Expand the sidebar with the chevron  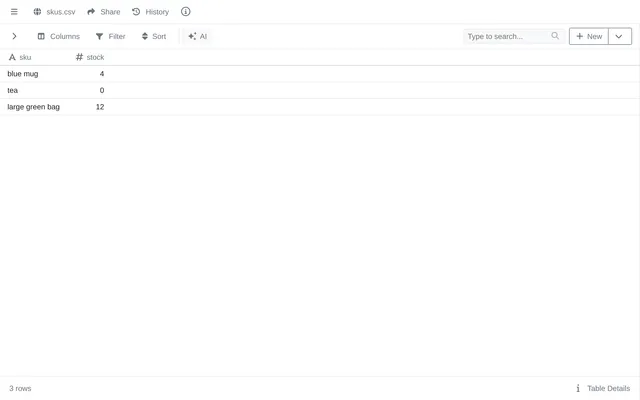click(14, 36)
